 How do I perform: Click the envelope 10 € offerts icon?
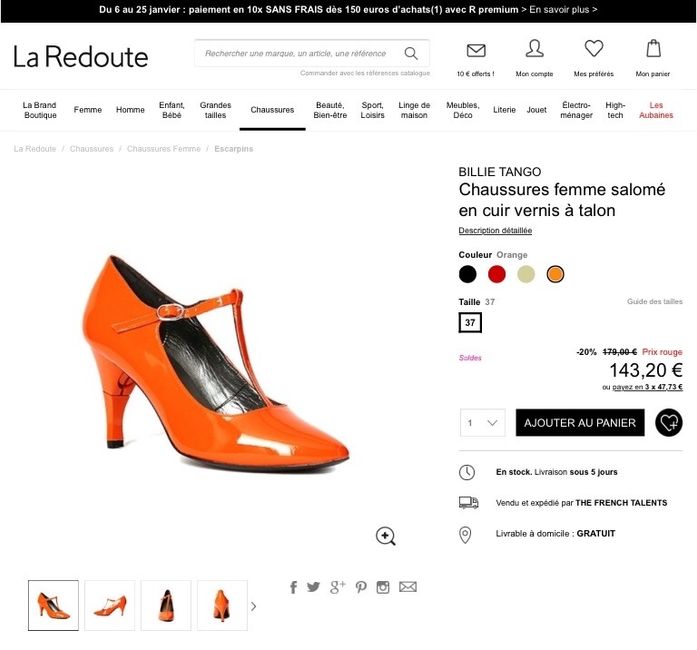[476, 50]
